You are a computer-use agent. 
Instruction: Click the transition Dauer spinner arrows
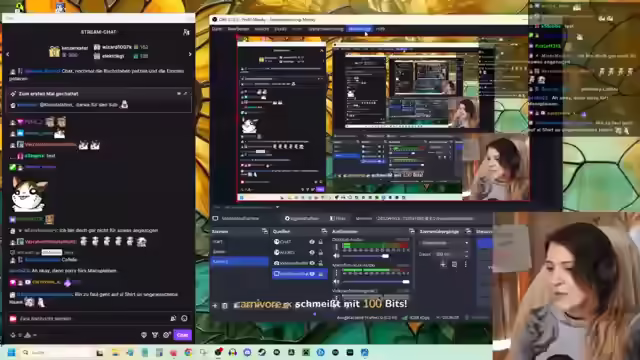tap(466, 254)
